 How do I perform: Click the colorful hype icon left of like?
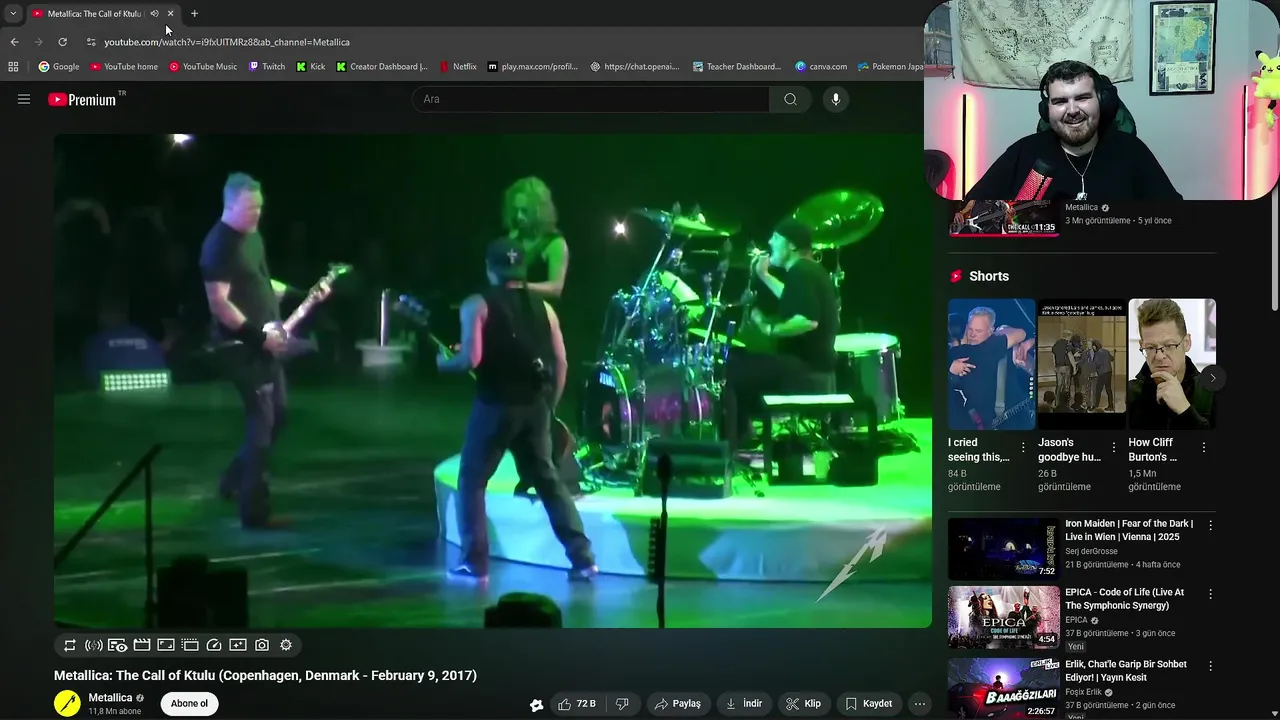coord(537,704)
